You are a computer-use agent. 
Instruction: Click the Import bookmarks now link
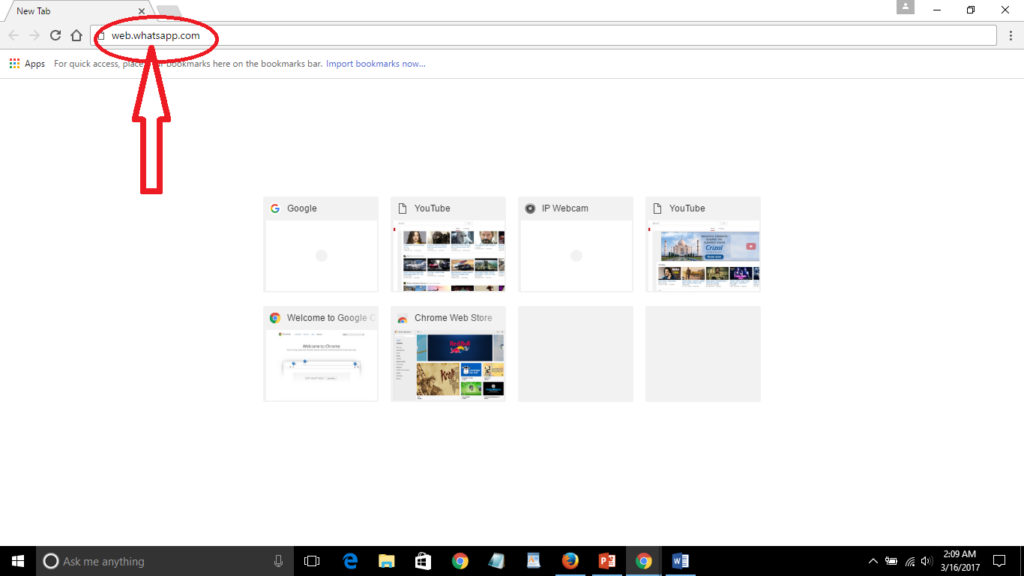(x=376, y=63)
